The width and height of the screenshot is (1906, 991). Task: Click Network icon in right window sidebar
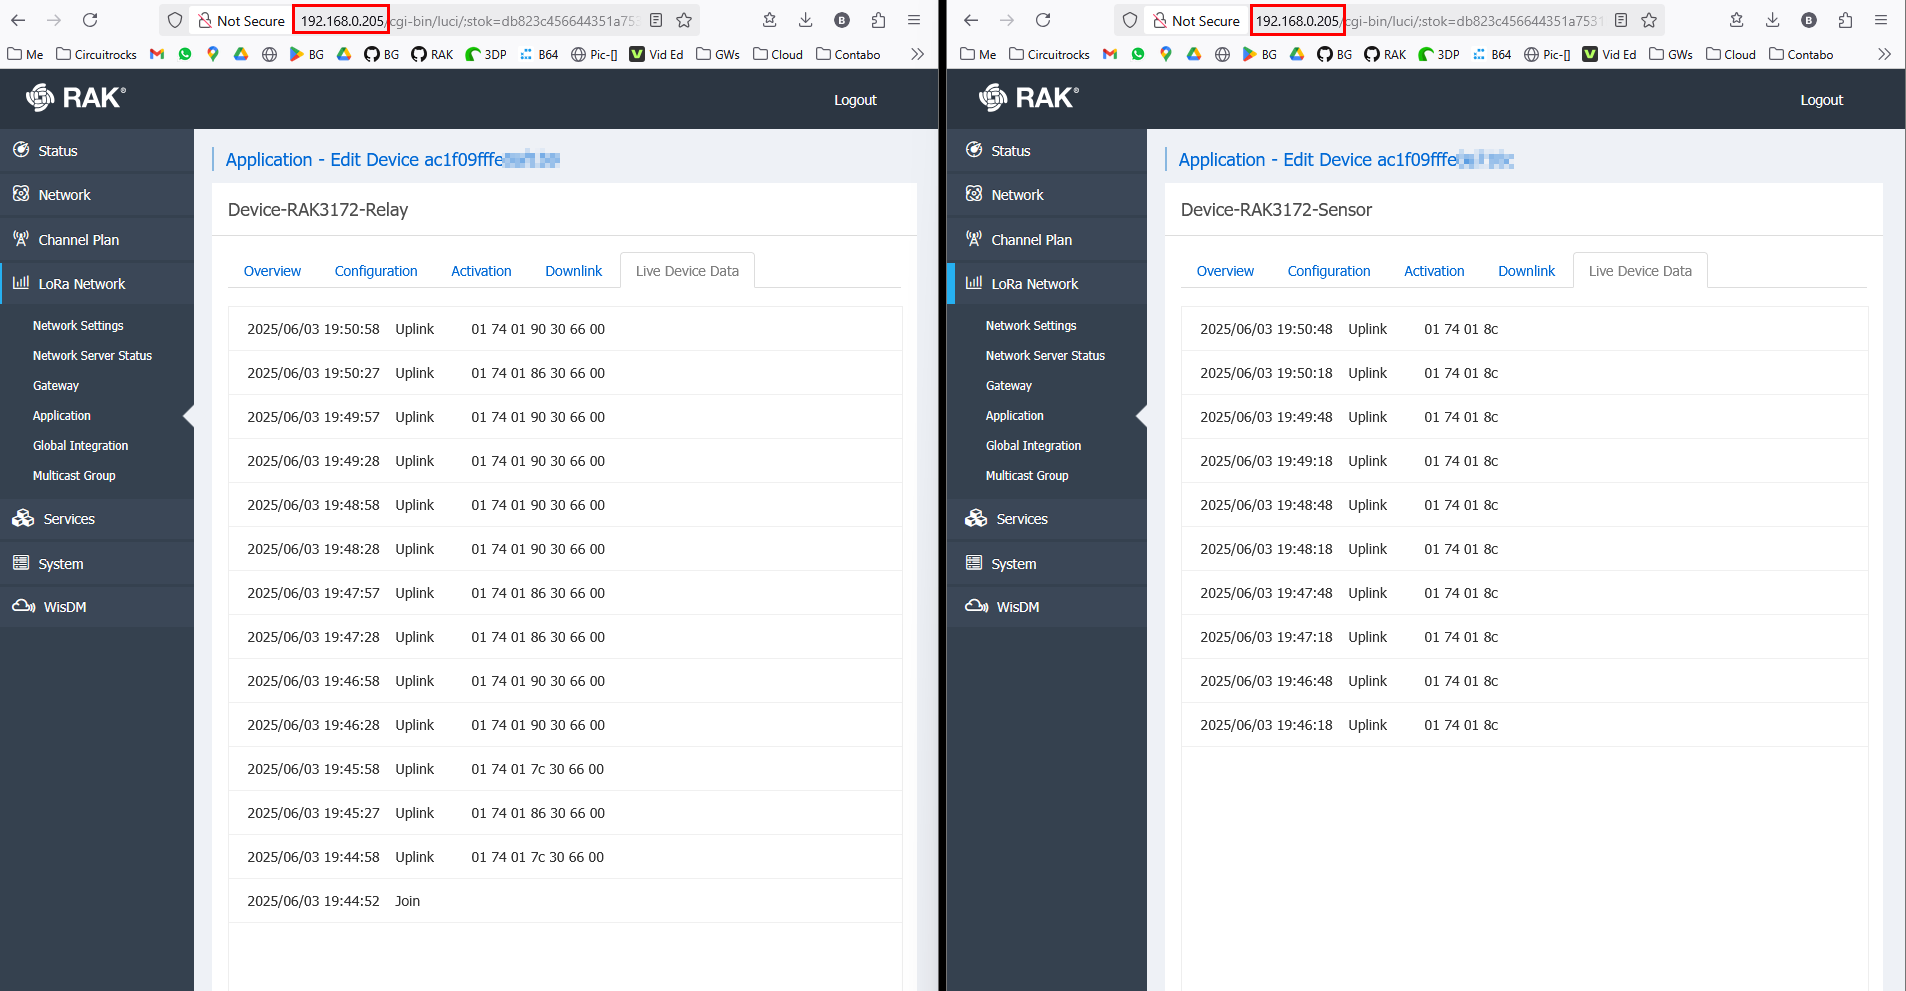(974, 194)
